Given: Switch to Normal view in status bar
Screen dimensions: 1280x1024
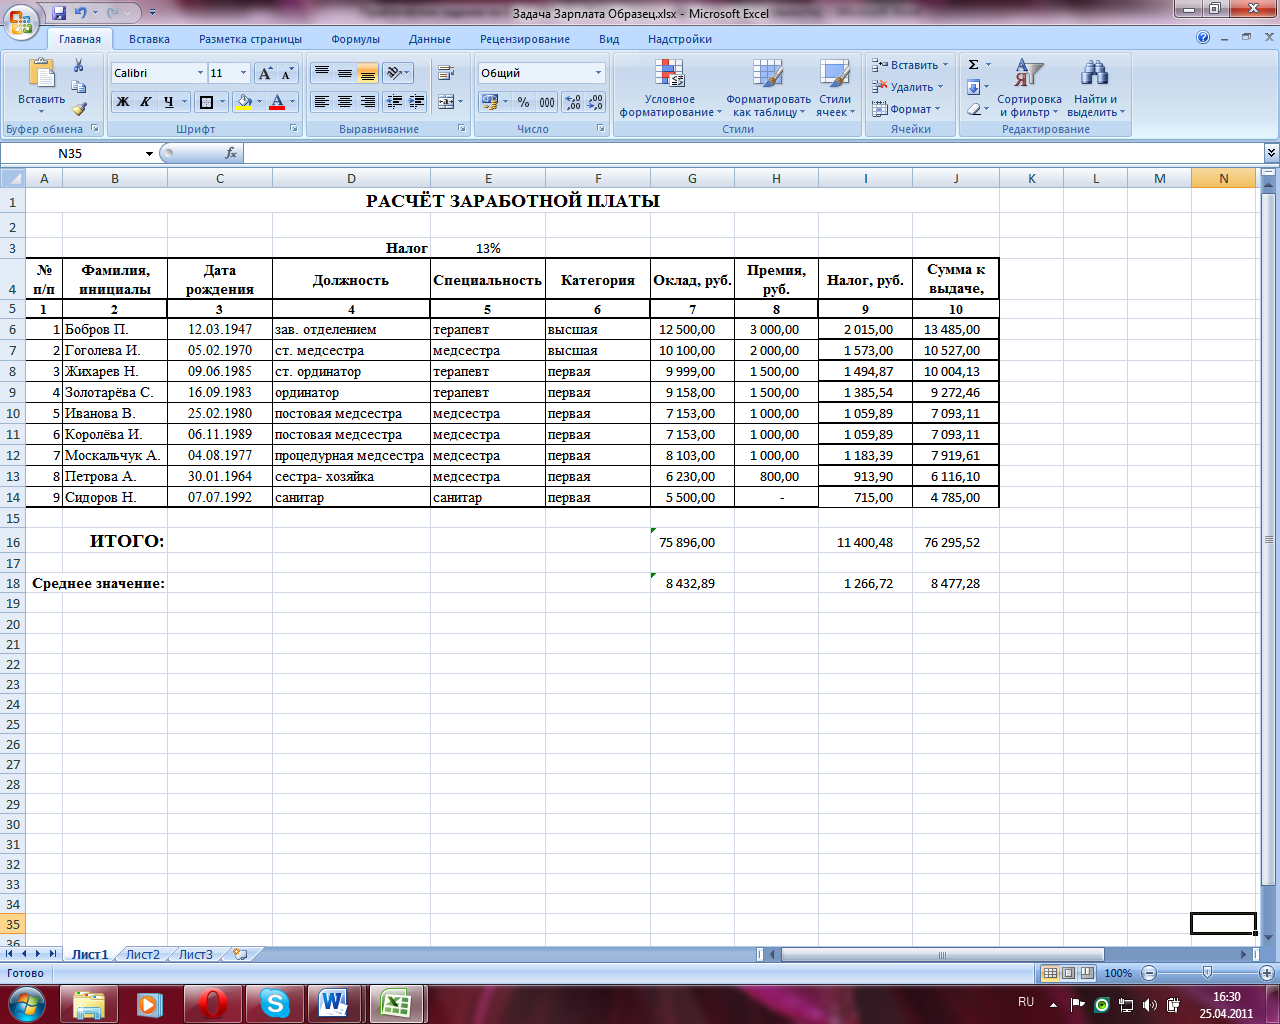Looking at the screenshot, I should (x=1050, y=973).
